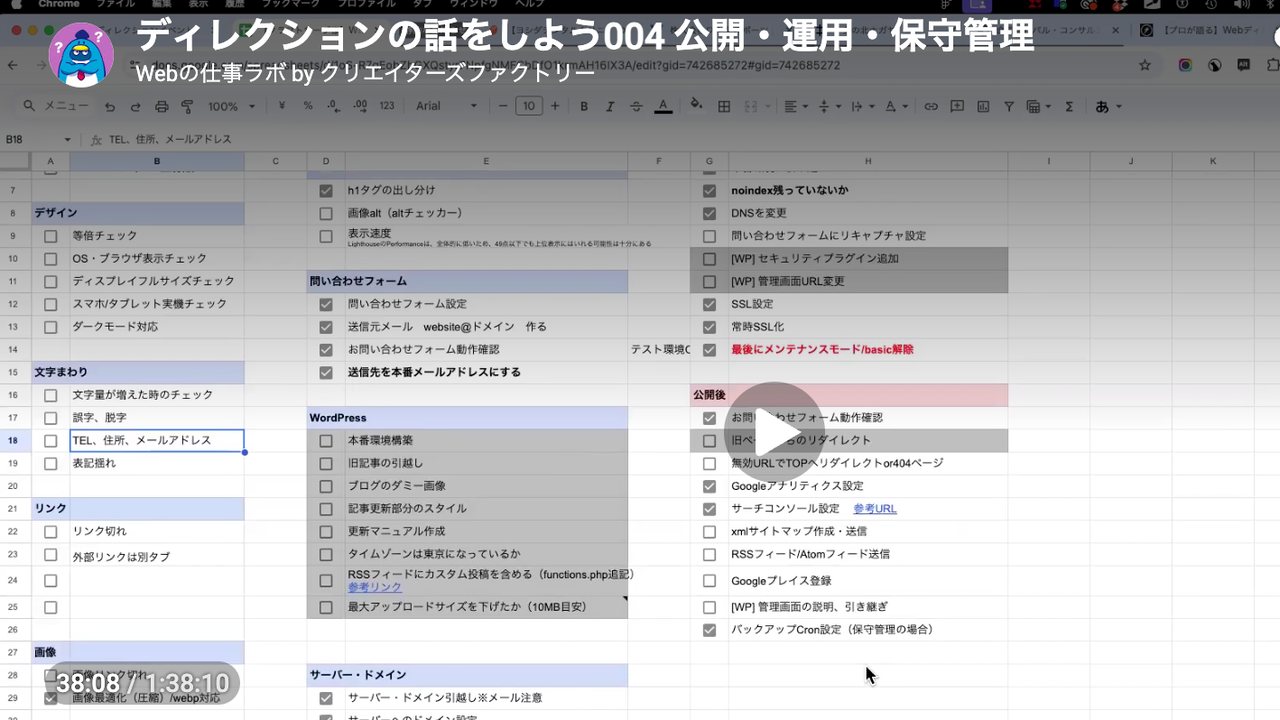Apply percent format with the % icon

[x=307, y=106]
